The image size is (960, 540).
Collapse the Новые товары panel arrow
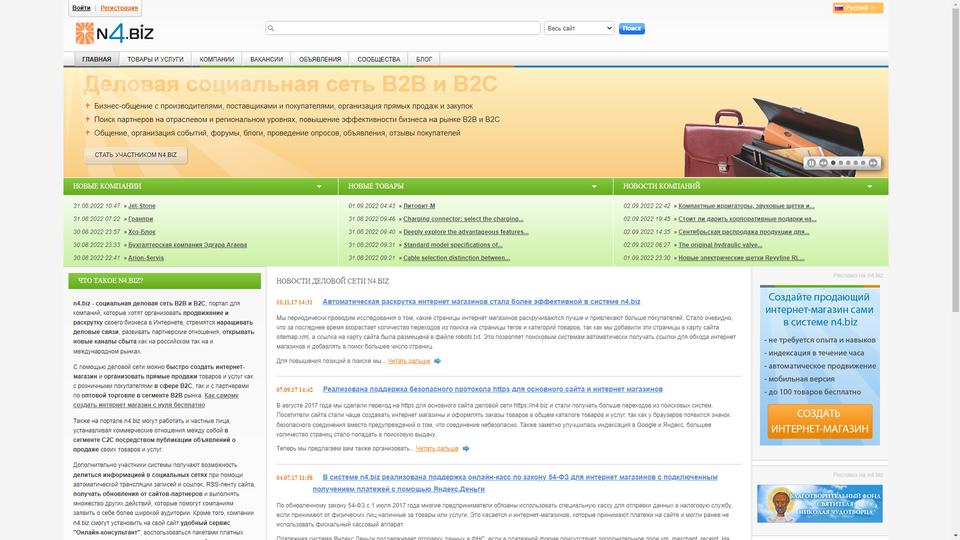click(594, 186)
